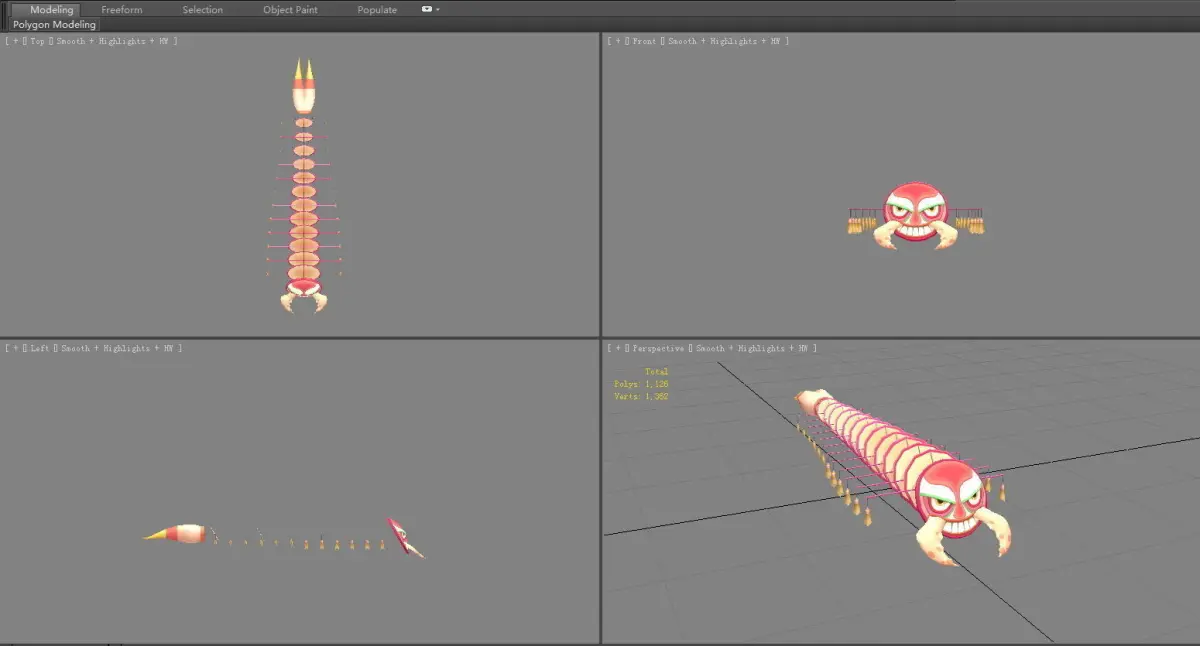The width and height of the screenshot is (1200, 646).
Task: Click the ribbon minimize toggle icon
Action: [x=427, y=9]
